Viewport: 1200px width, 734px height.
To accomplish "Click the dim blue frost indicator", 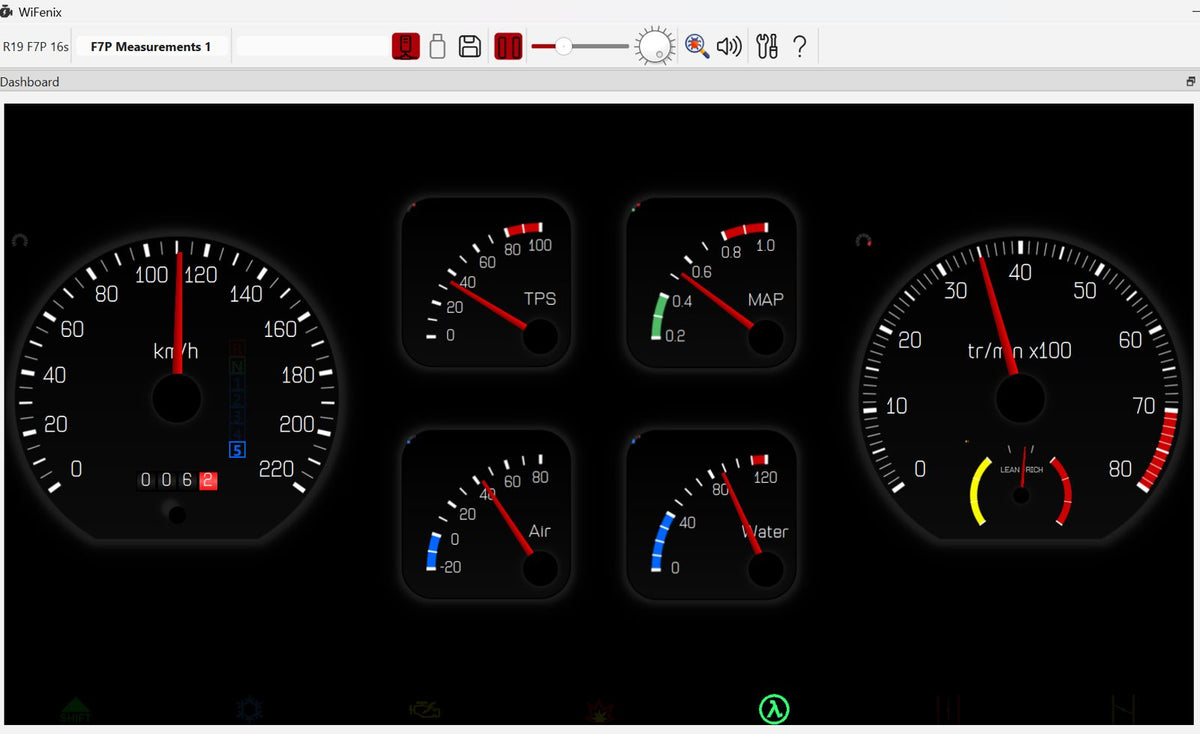I will 248,710.
